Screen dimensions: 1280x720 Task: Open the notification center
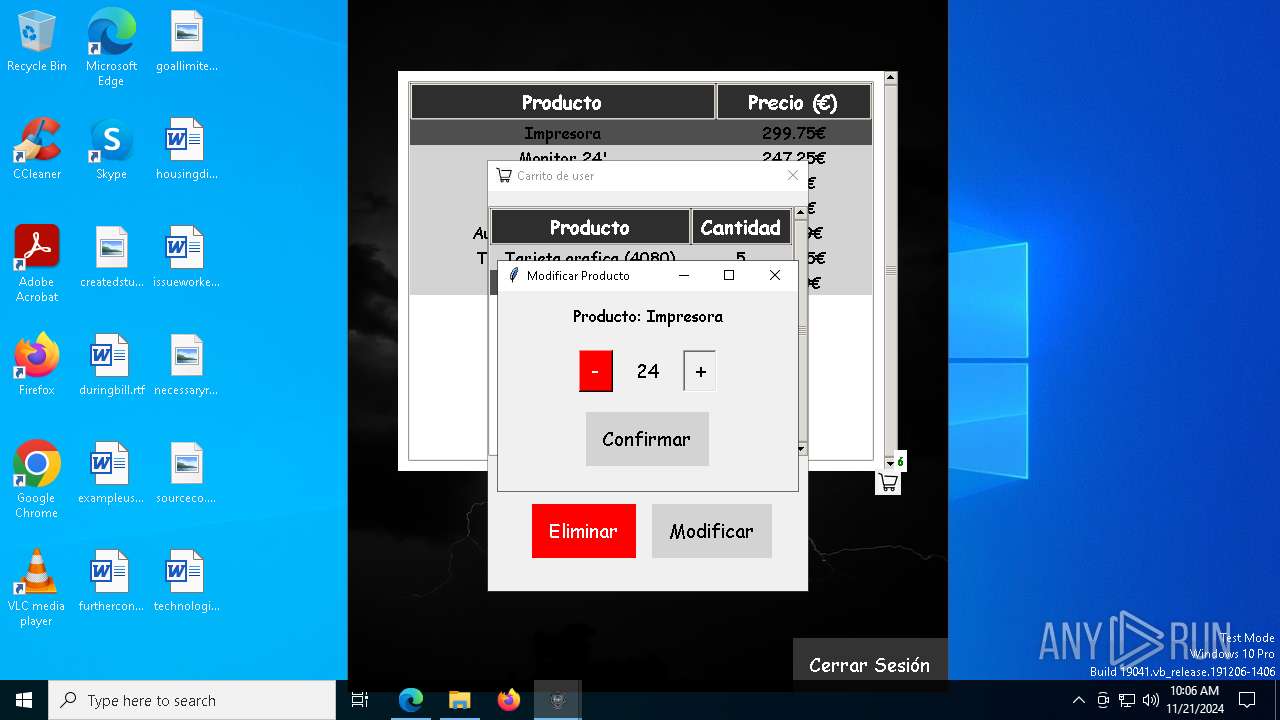(x=1247, y=700)
